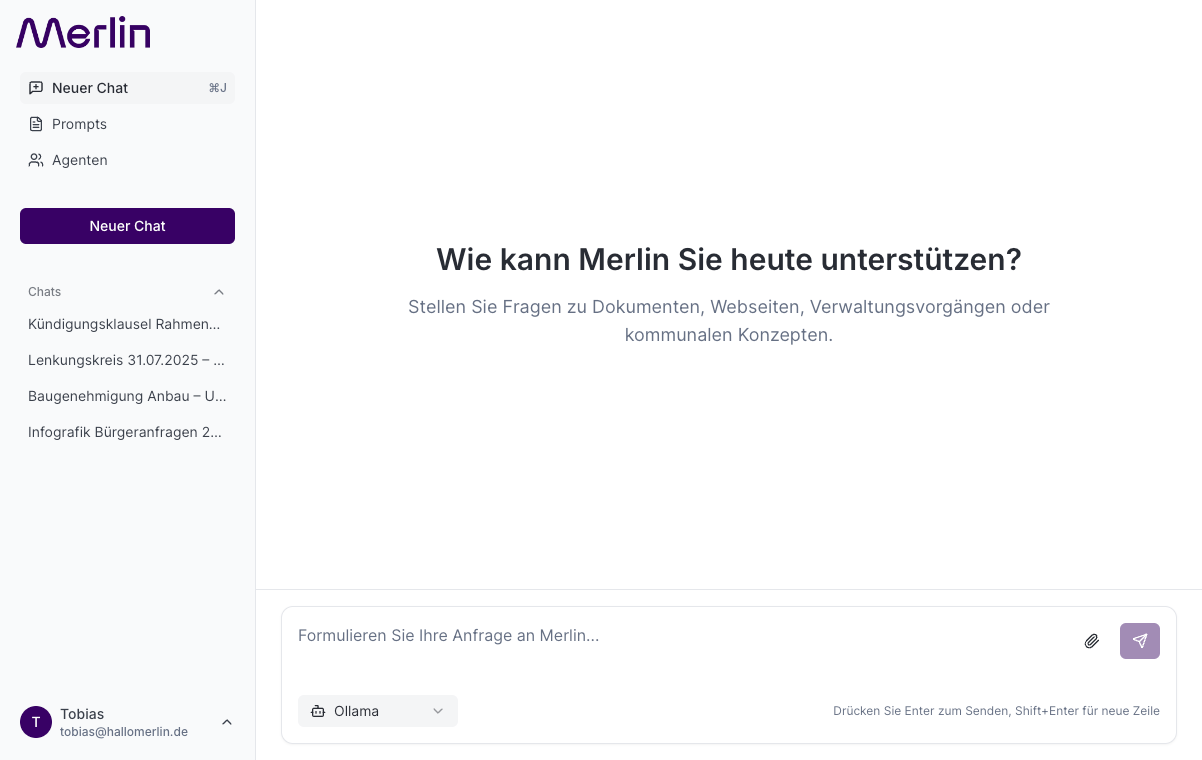
Task: Open chat Baugenehmigung Anbau
Action: point(127,396)
